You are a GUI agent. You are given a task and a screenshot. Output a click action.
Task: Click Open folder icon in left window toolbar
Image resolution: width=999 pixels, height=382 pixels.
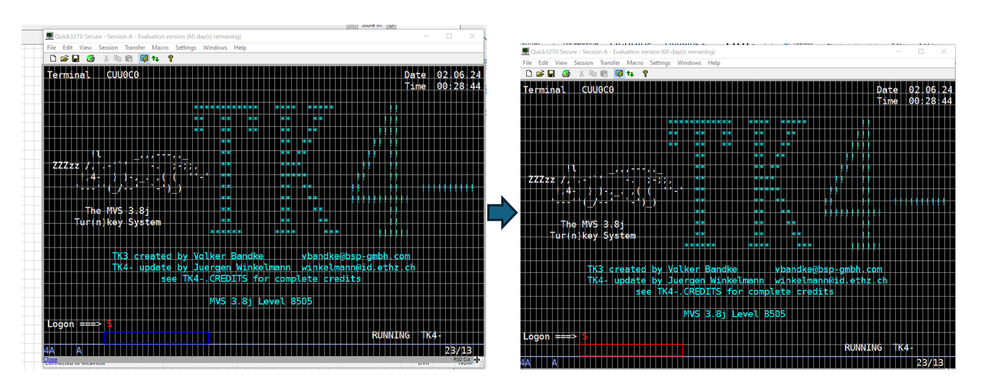(x=64, y=59)
